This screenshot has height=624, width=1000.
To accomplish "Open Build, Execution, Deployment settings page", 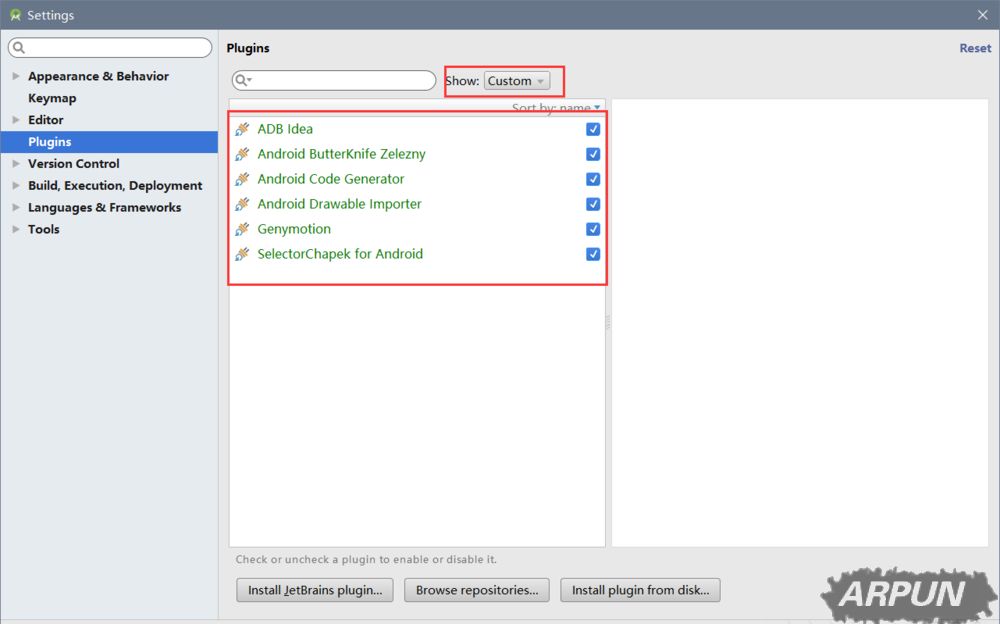I will [115, 185].
